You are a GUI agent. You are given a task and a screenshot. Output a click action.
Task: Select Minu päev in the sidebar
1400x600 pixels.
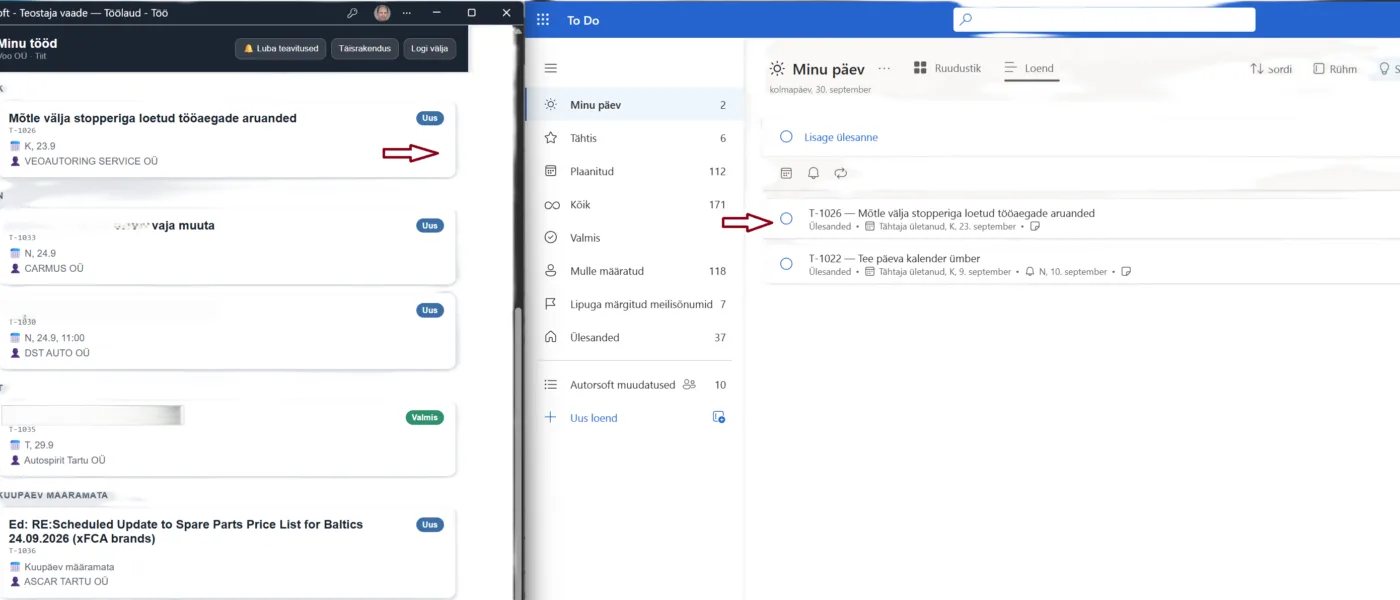tap(634, 105)
